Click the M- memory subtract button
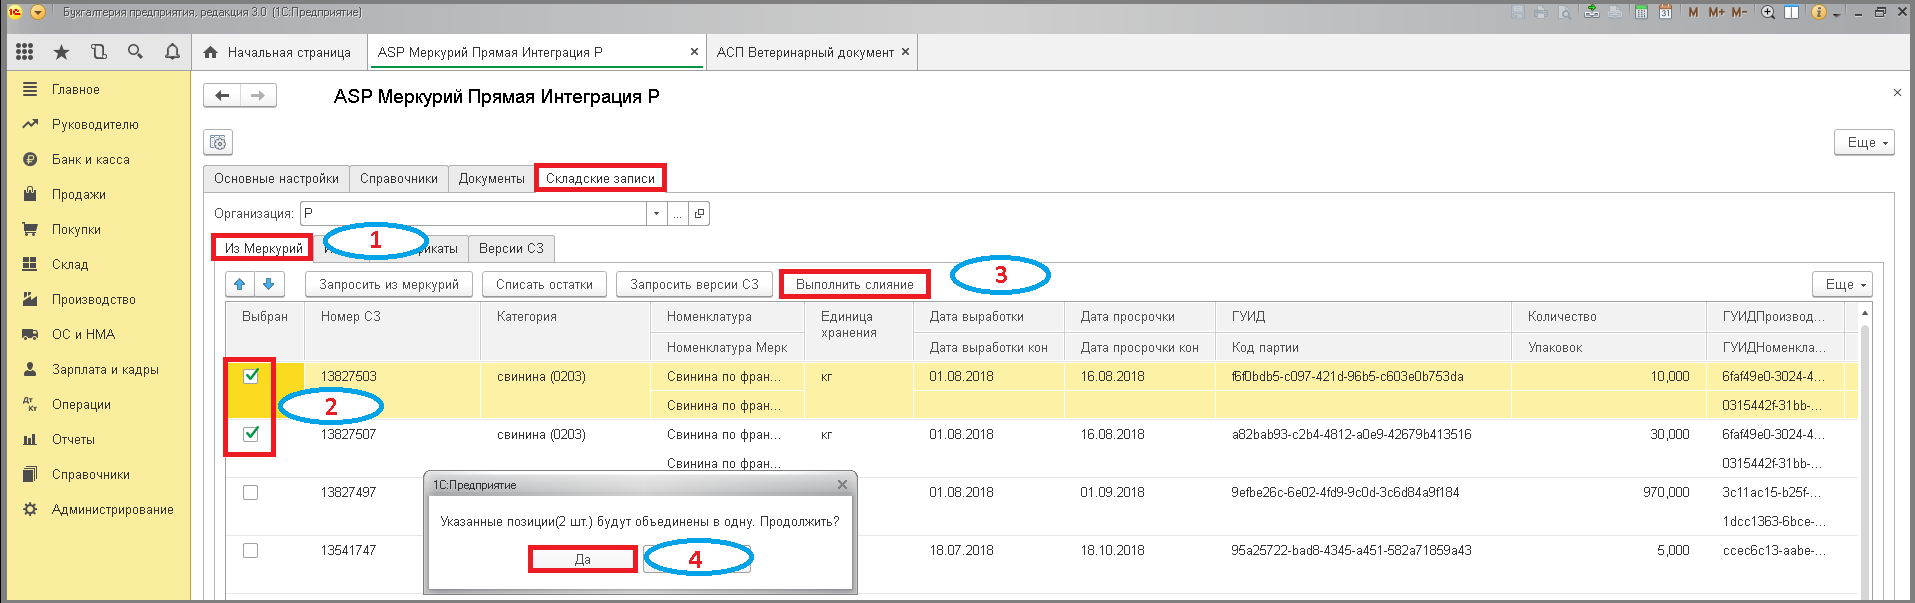This screenshot has height=603, width=1915. click(x=1740, y=12)
